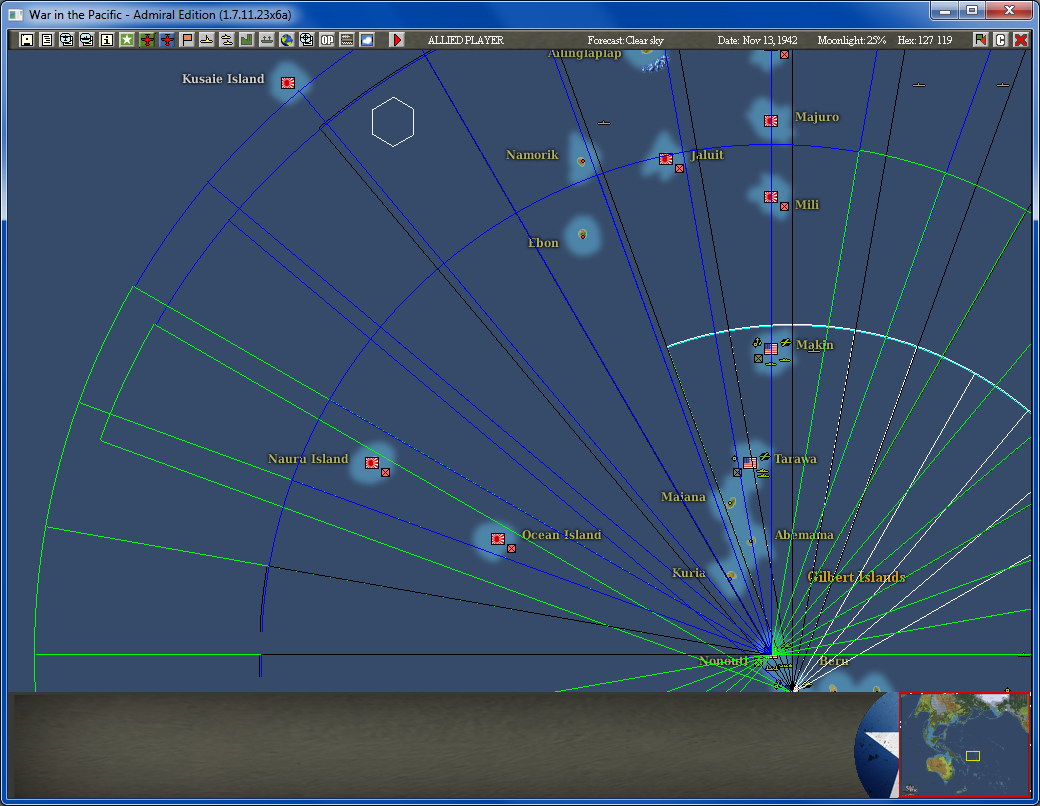1040x806 pixels.
Task: Click the first toolbar icon with a black square
Action: click(x=27, y=40)
